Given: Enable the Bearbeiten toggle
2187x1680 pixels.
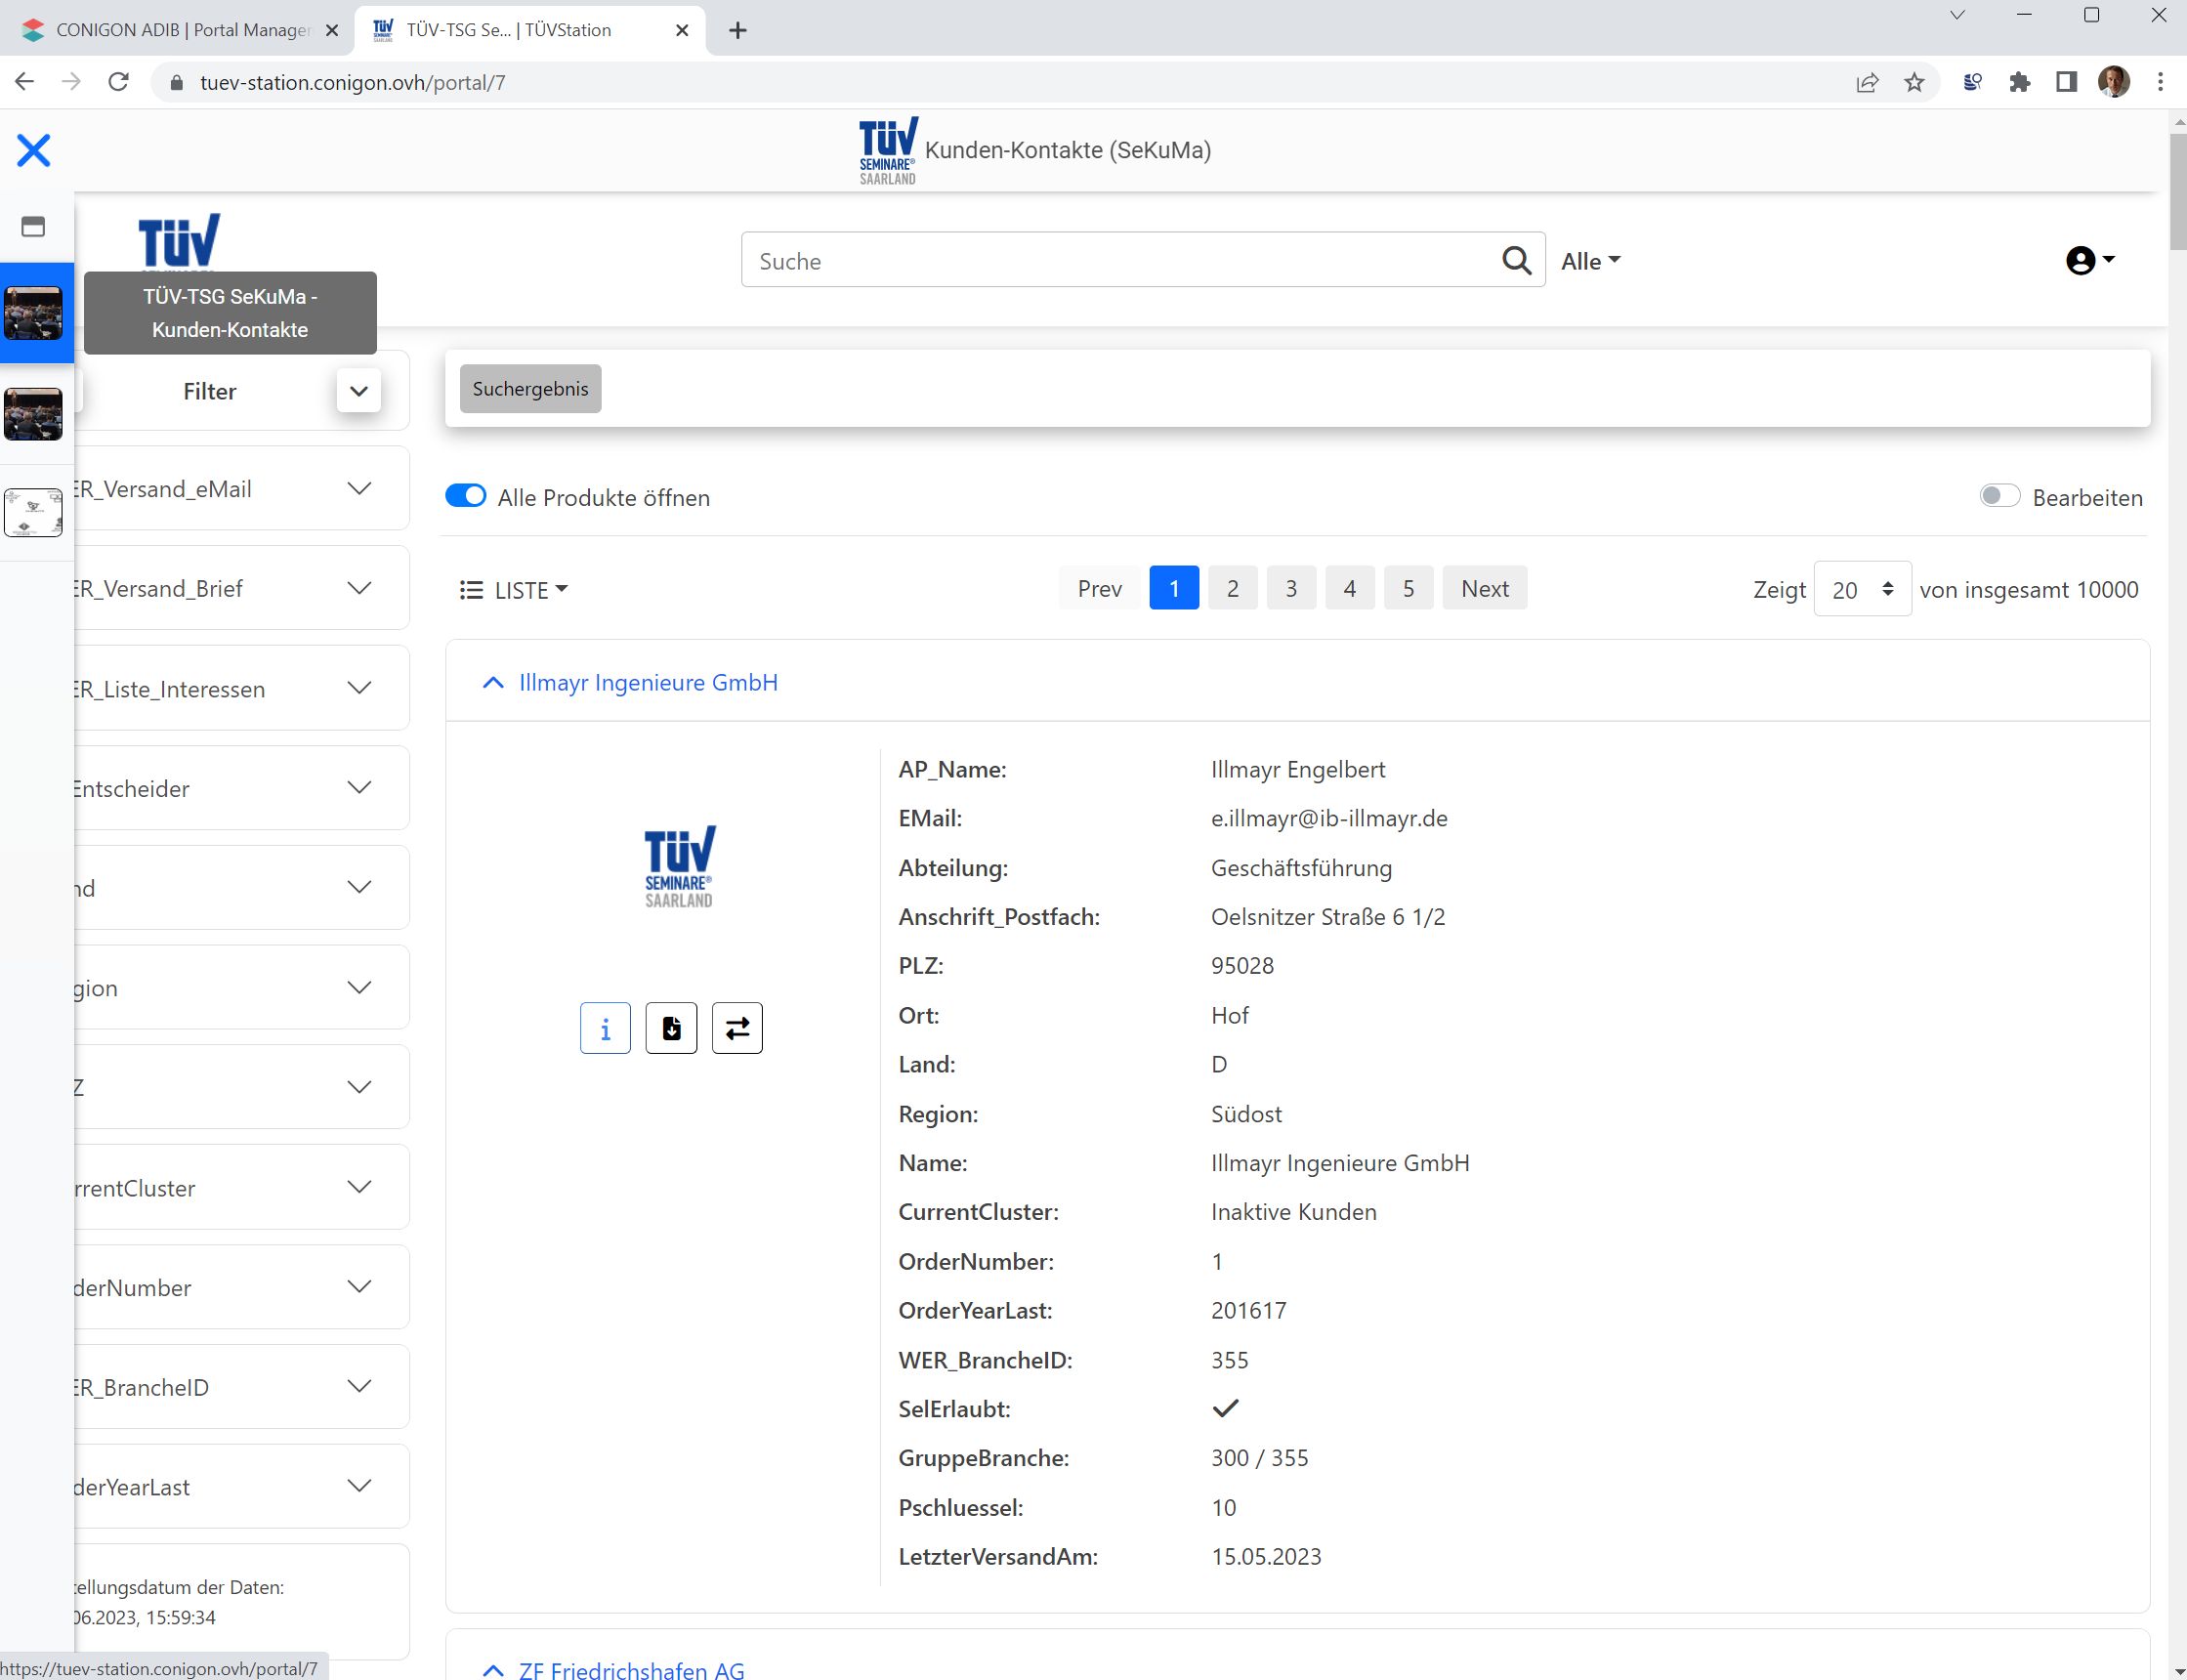Looking at the screenshot, I should [2000, 496].
